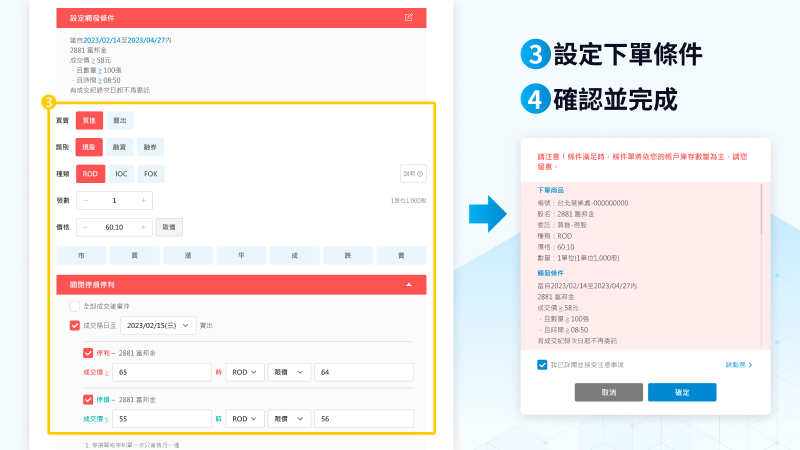The width and height of the screenshot is (800, 450).
Task: Open the ROD dropdown in 停利 row
Action: (x=244, y=372)
